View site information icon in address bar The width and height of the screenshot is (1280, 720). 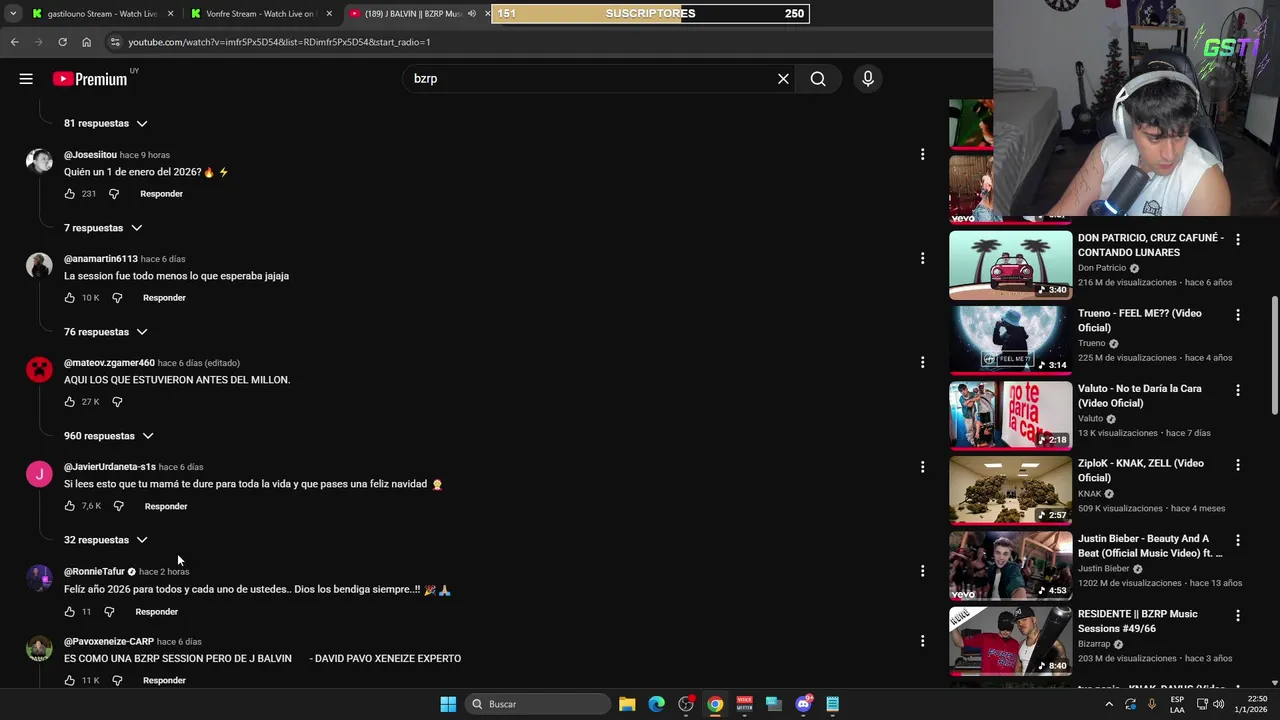pyautogui.click(x=115, y=42)
